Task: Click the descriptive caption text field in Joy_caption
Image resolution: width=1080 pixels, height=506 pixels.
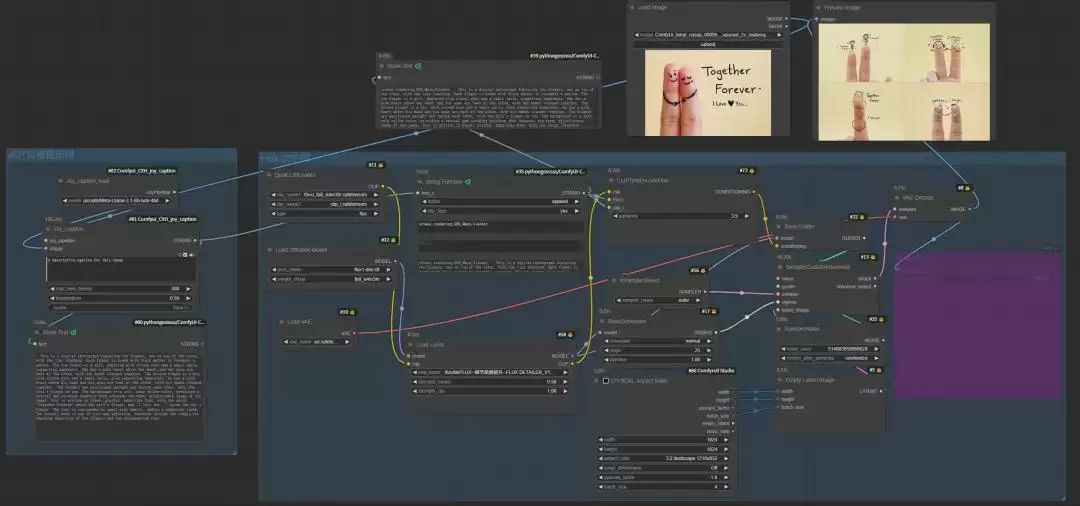Action: click(121, 270)
